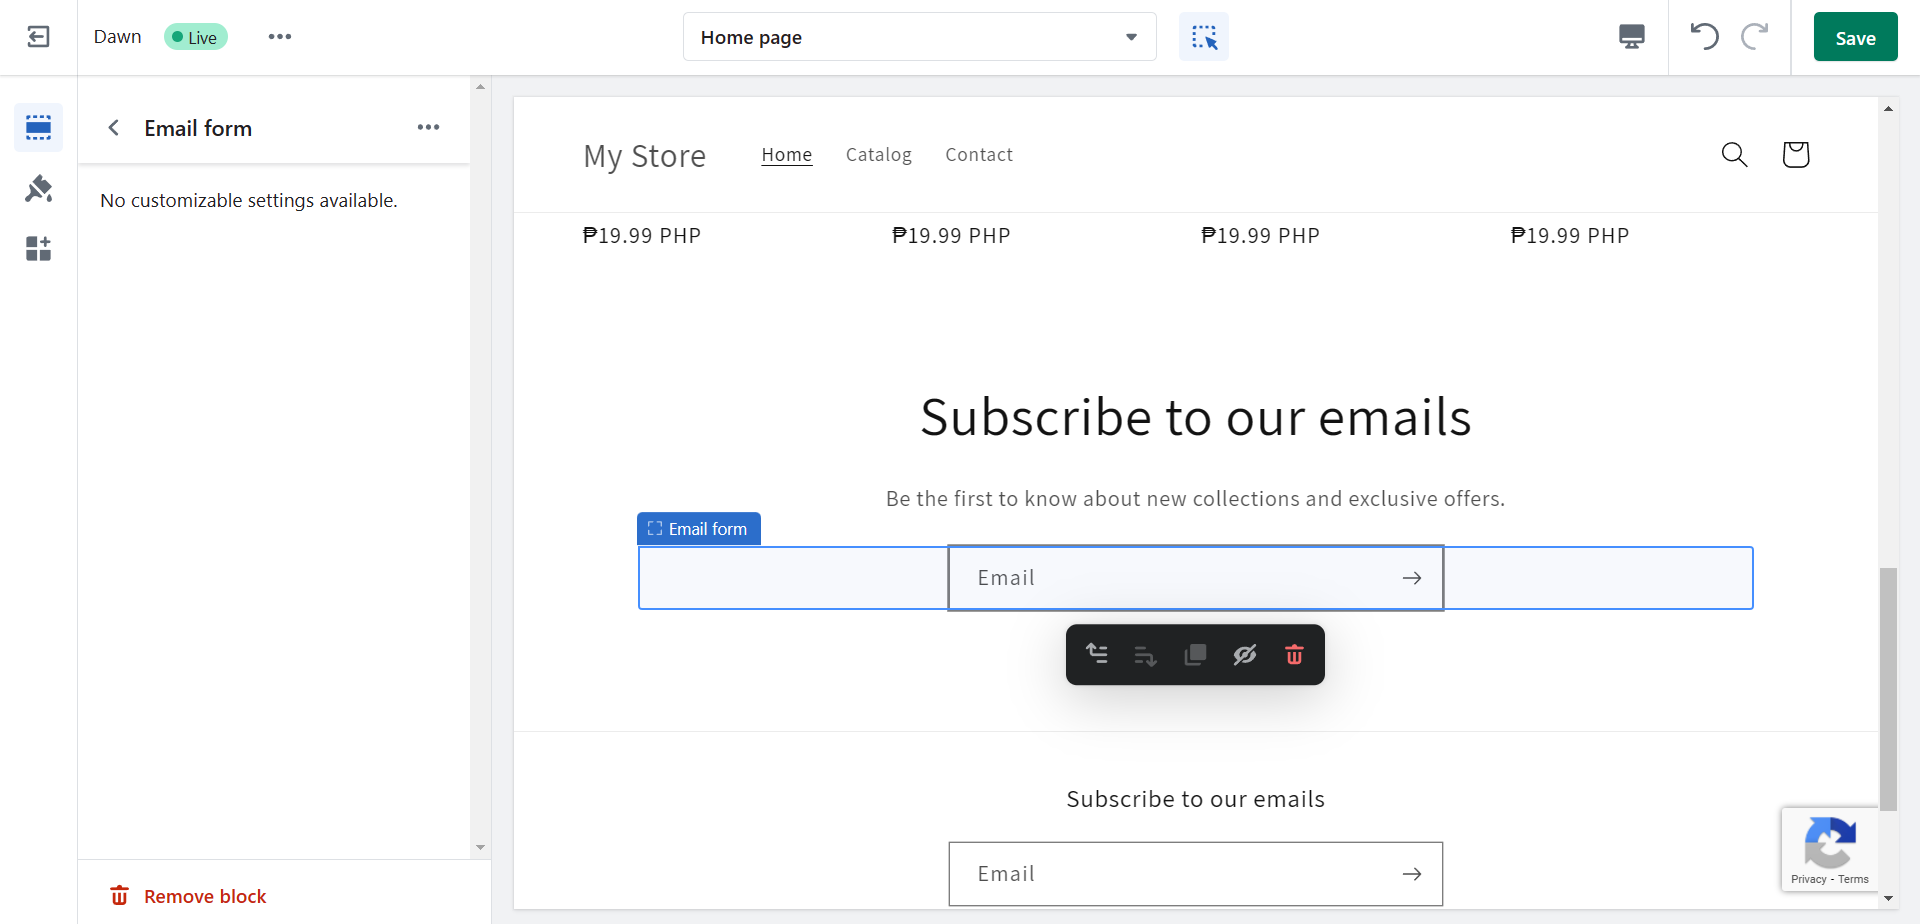This screenshot has width=1920, height=924.
Task: Click the large Subscribe to our emails heading
Action: click(1196, 417)
